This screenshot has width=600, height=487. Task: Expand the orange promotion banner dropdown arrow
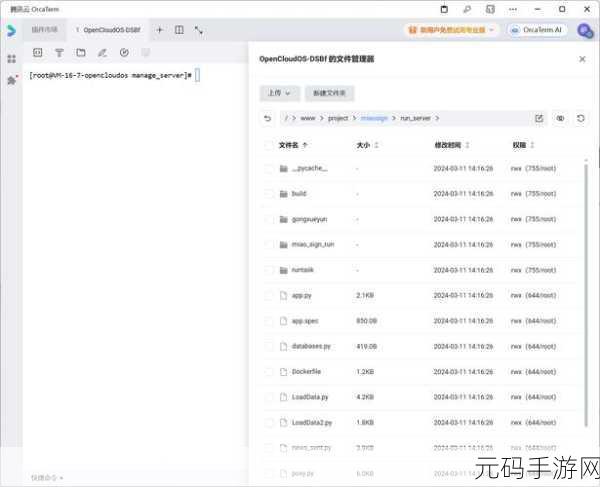click(x=492, y=30)
